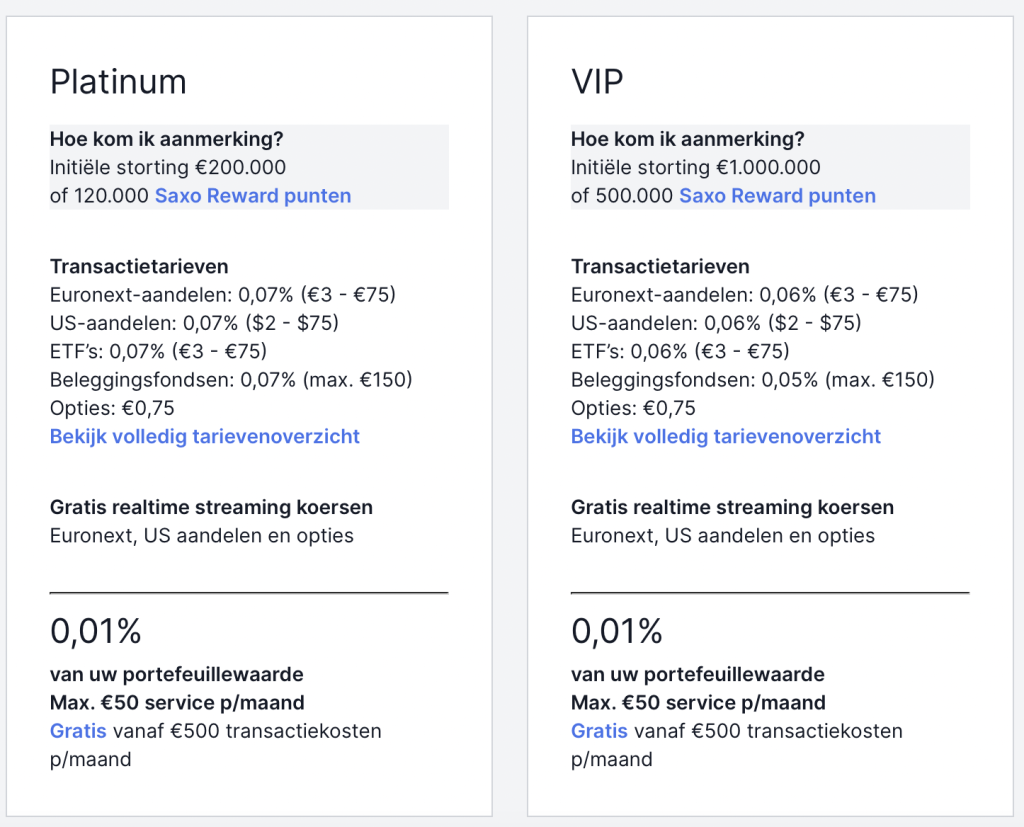Viewport: 1024px width, 827px height.
Task: Click the 0,01% rate in the VIP card
Action: pyautogui.click(x=617, y=630)
